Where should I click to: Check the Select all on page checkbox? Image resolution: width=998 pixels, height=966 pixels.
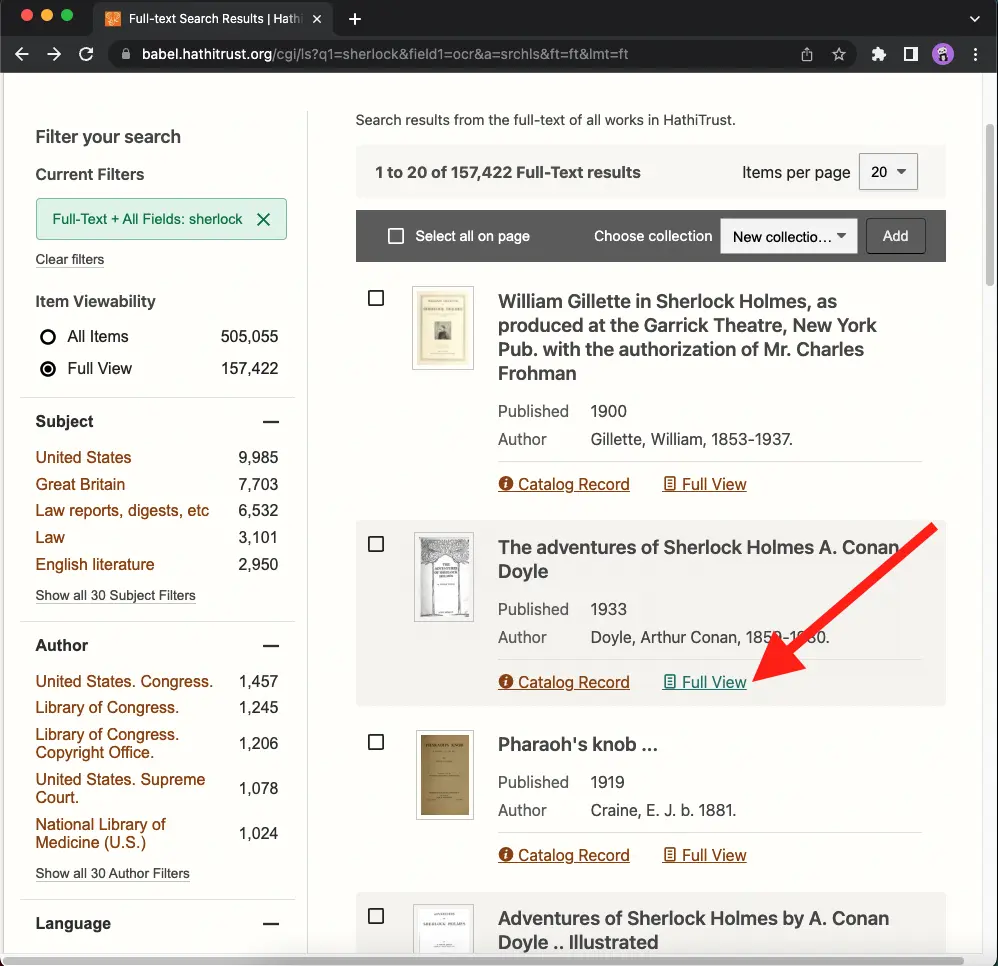396,236
